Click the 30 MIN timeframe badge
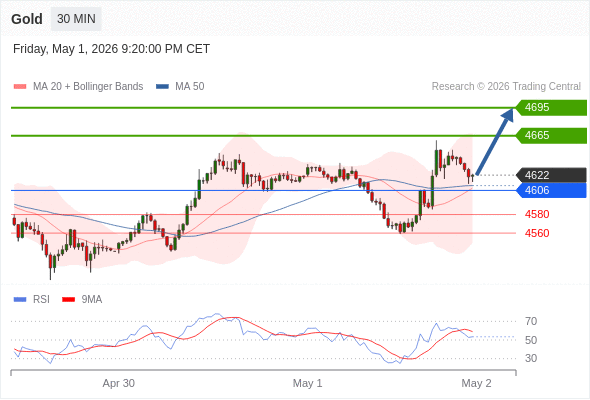Viewport: 590px width, 400px height. 76,19
